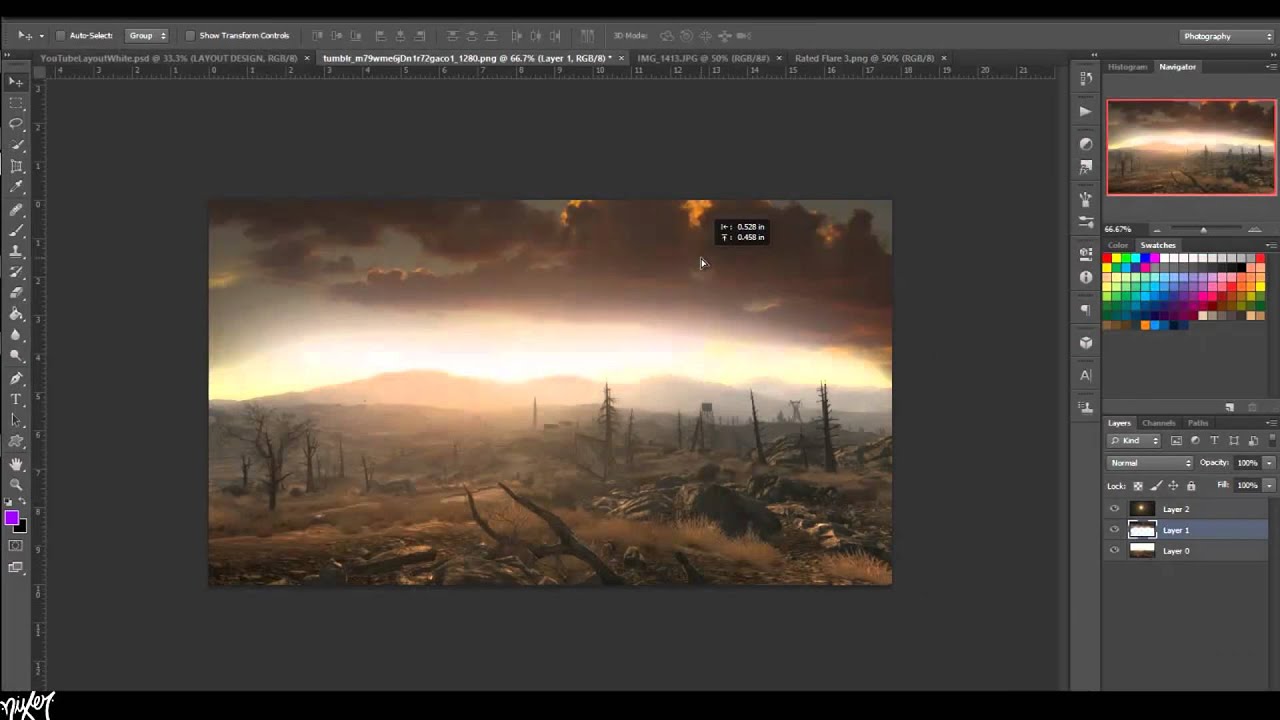Adjust the Navigator zoom slider
This screenshot has width=1280, height=720.
click(x=1203, y=230)
